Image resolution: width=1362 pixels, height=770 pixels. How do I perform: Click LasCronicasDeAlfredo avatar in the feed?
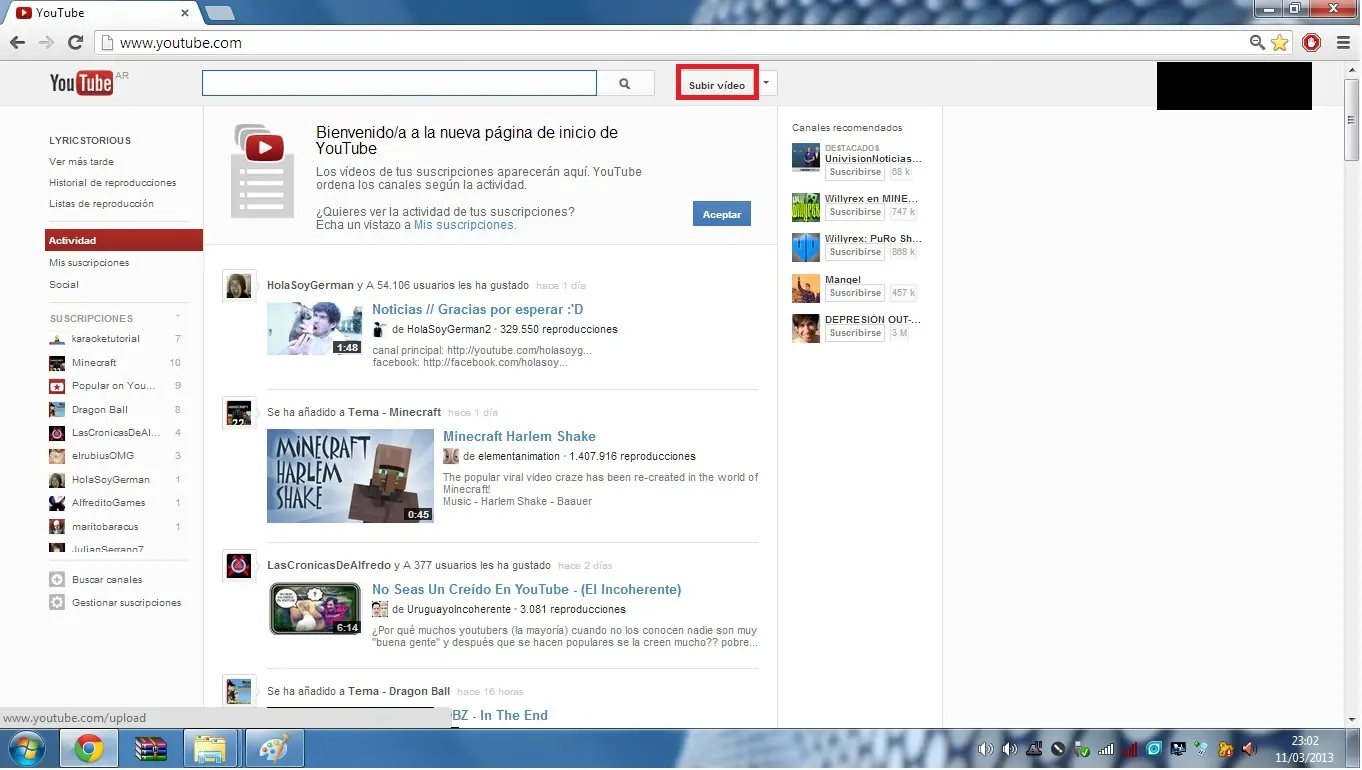[x=238, y=566]
